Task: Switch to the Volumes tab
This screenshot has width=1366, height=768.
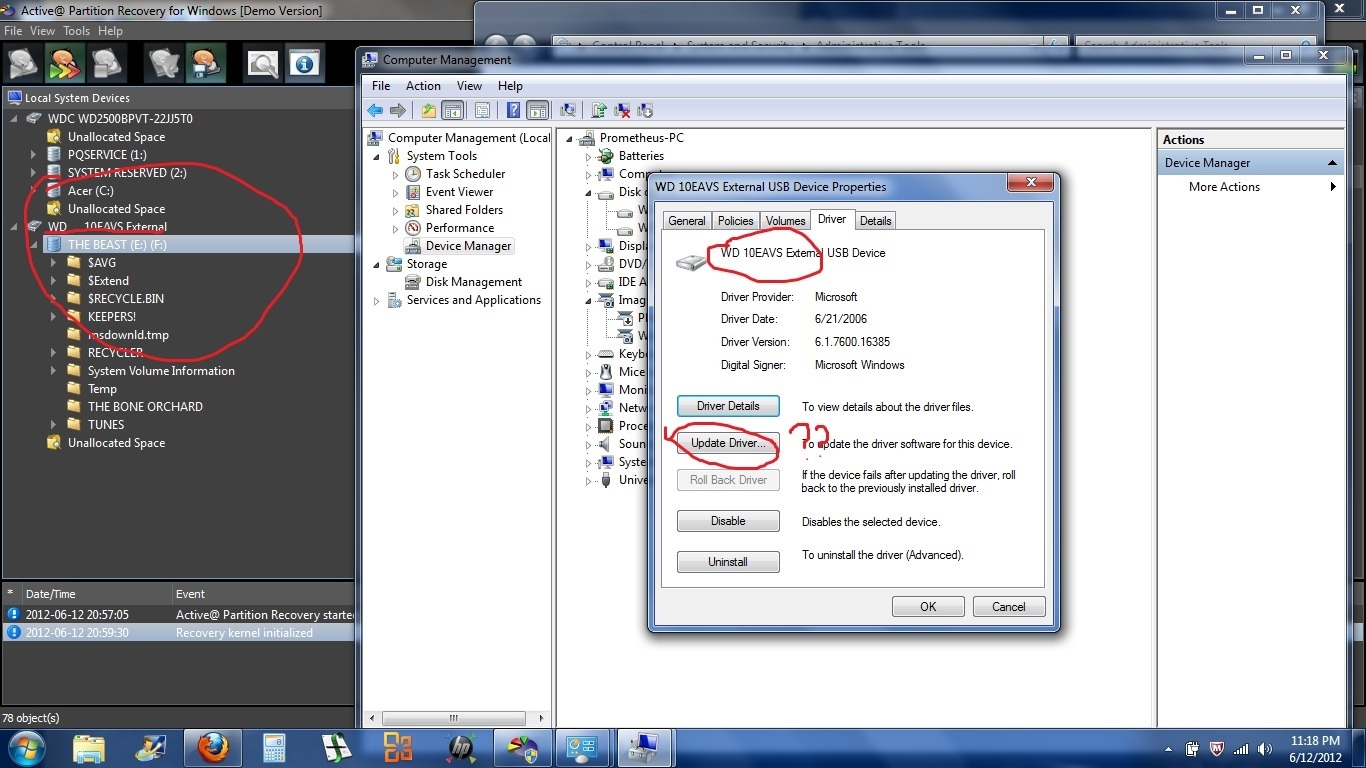Action: point(786,221)
